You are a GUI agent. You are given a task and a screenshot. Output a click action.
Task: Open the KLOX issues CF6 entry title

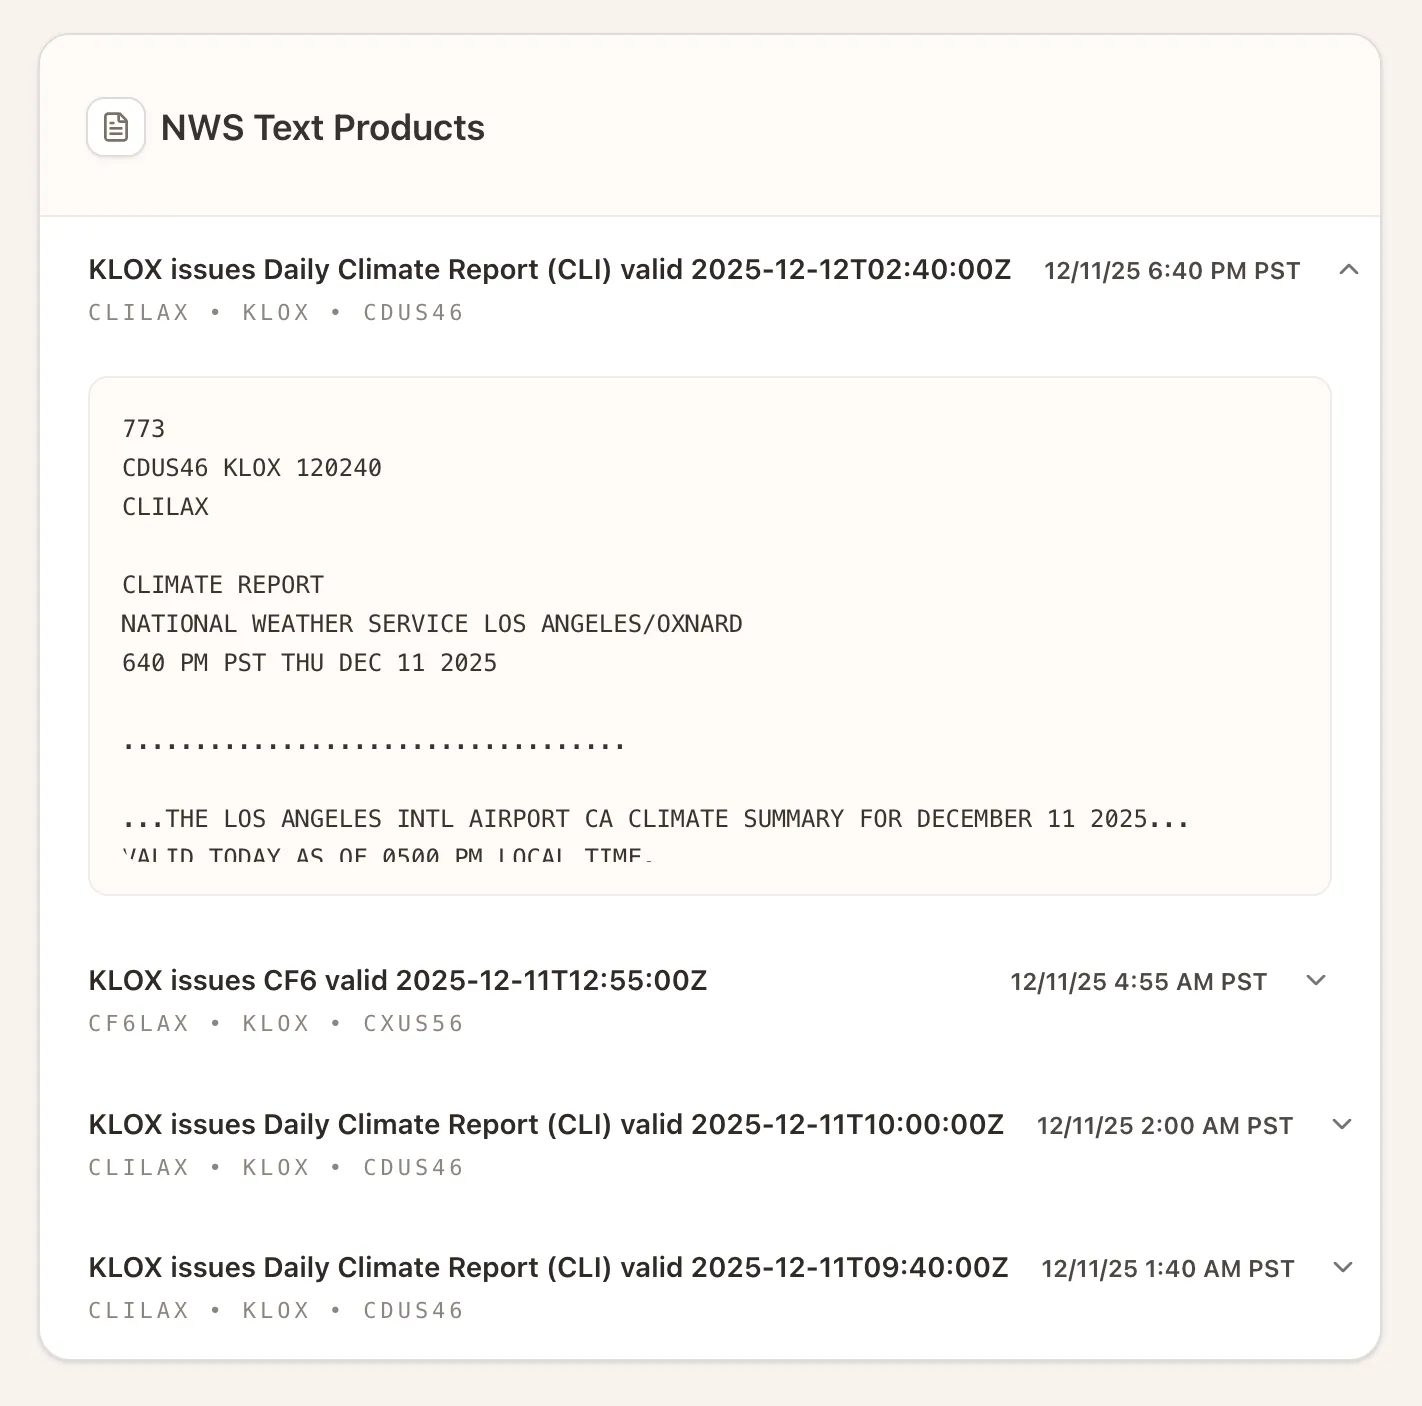pos(397,980)
